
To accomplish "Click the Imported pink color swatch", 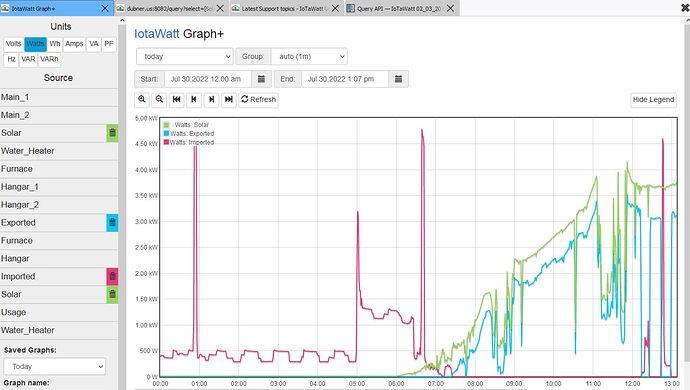I will 112,276.
